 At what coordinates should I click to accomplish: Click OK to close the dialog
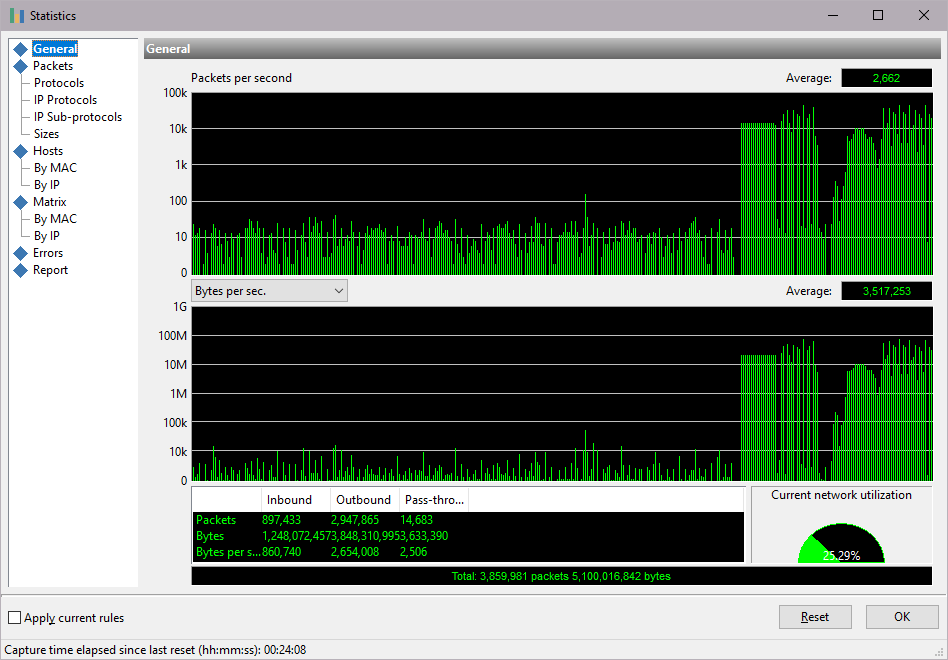click(x=901, y=616)
